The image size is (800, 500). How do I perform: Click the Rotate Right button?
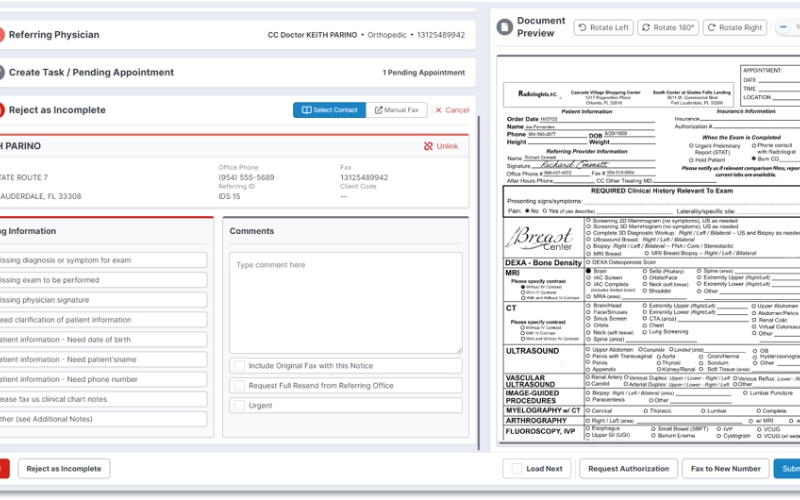pos(736,28)
